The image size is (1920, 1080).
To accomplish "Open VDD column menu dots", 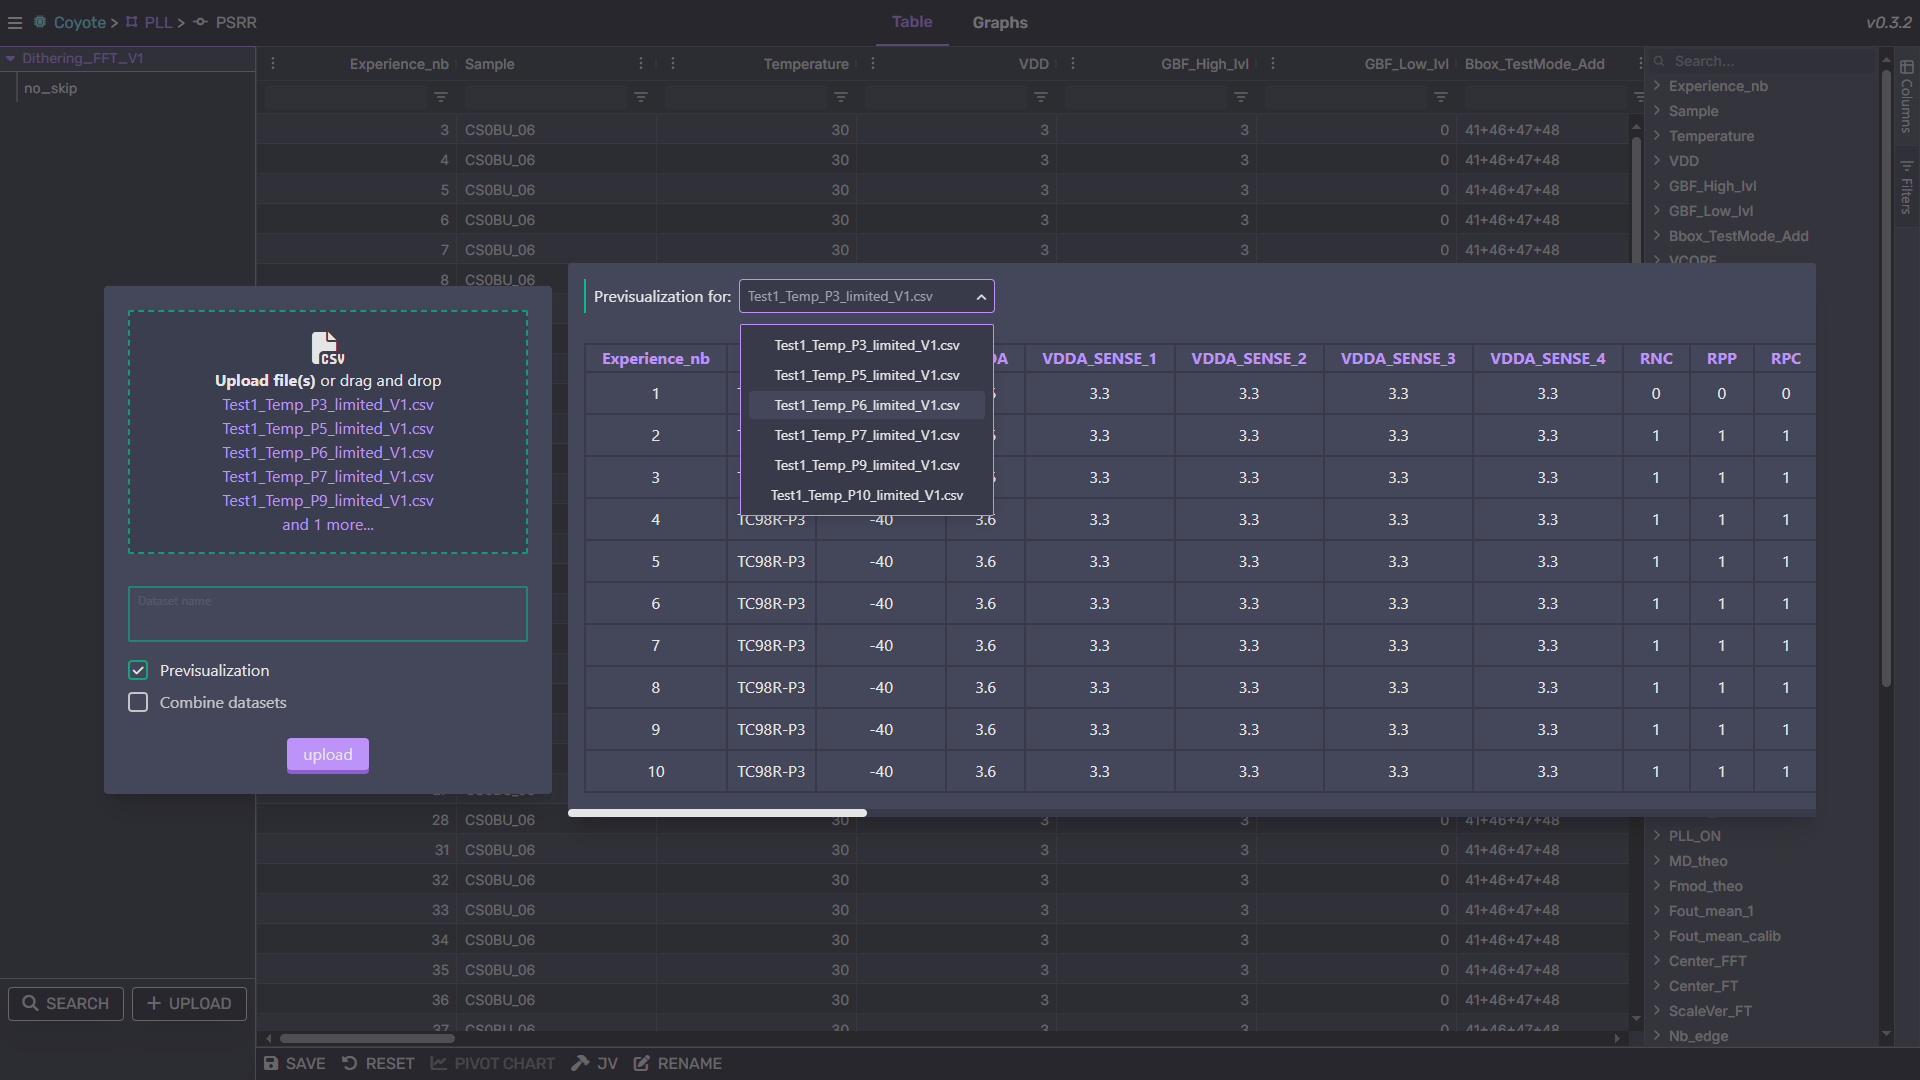I will (x=873, y=63).
